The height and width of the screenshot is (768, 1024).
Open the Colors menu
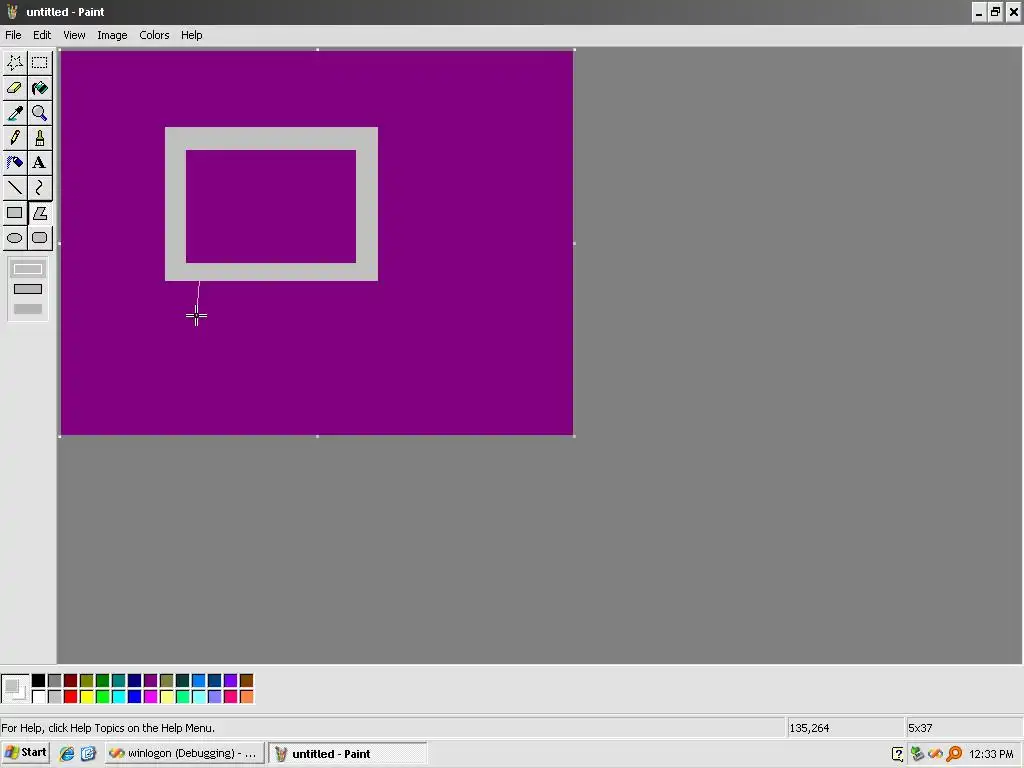click(x=154, y=35)
